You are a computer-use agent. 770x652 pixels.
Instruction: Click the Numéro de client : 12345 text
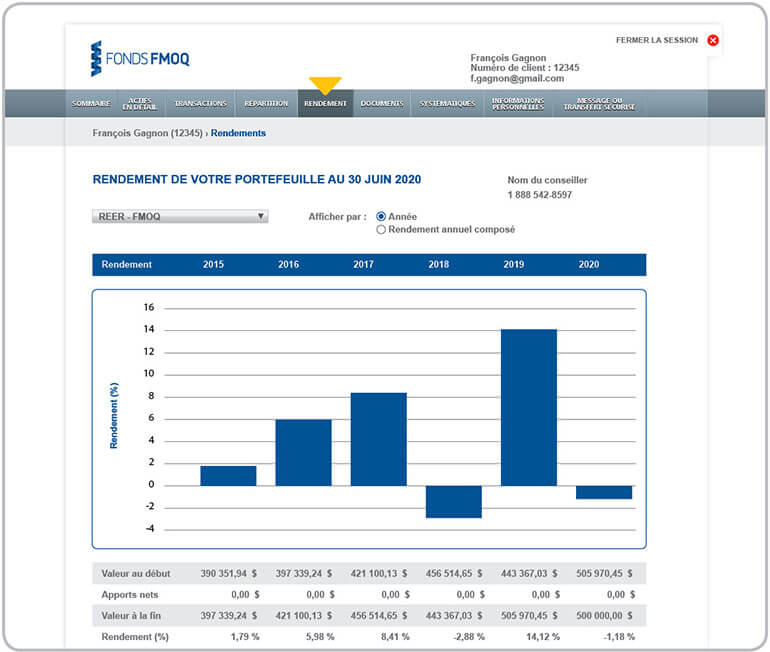524,68
